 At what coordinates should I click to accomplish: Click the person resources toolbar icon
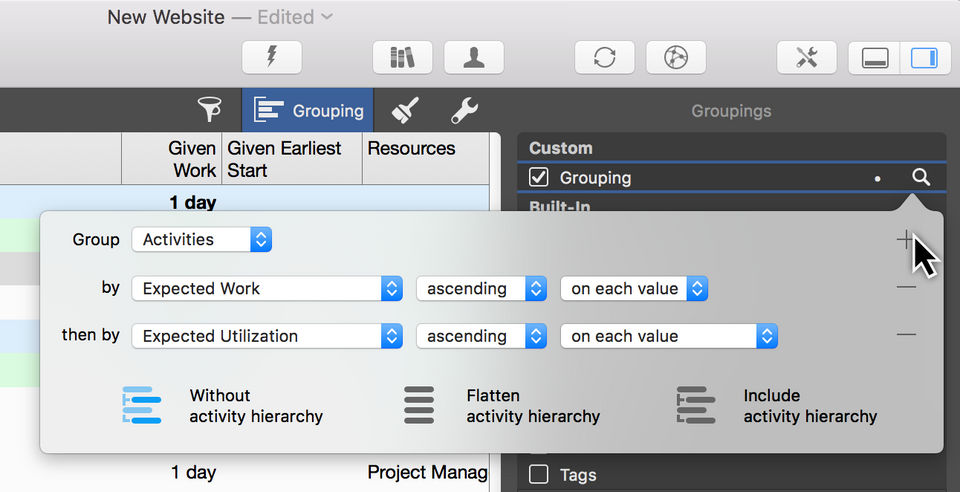point(474,57)
